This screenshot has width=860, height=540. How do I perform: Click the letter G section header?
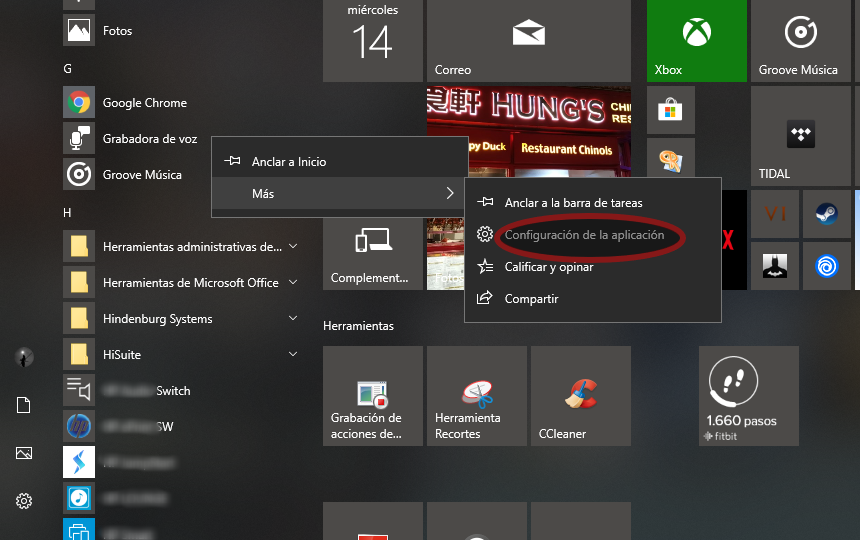click(67, 69)
